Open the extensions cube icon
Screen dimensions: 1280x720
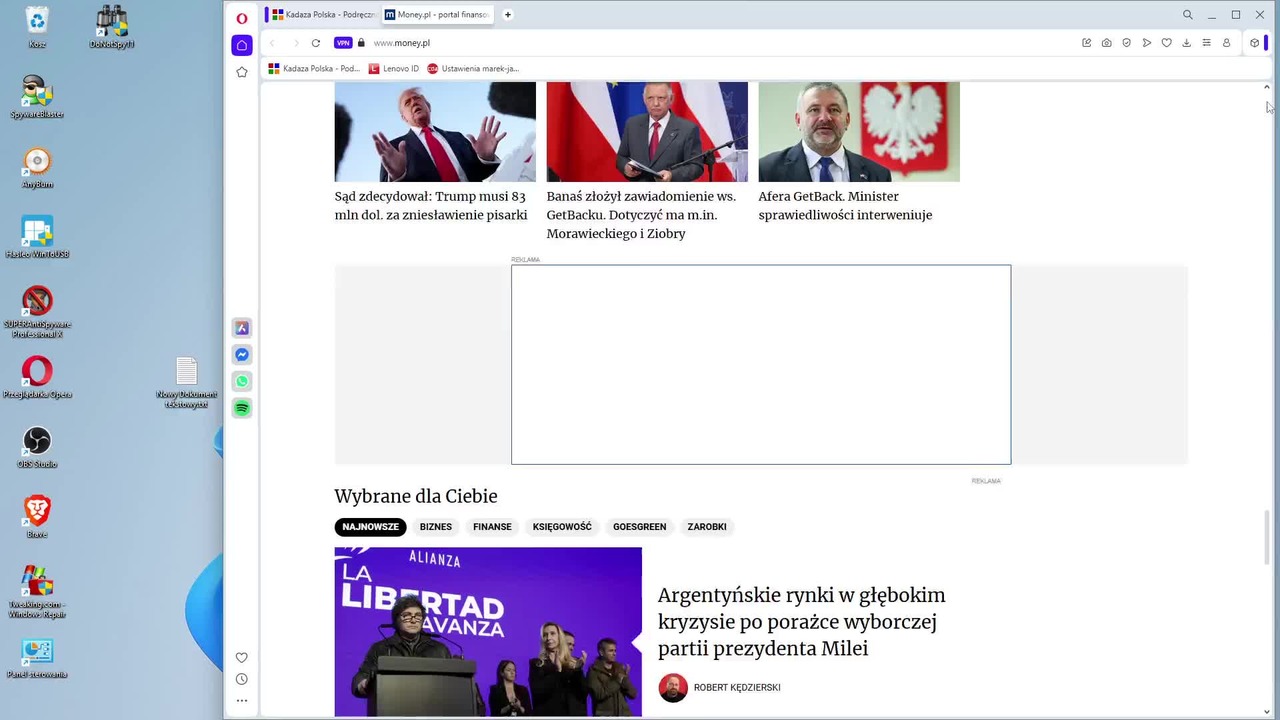click(x=1254, y=43)
